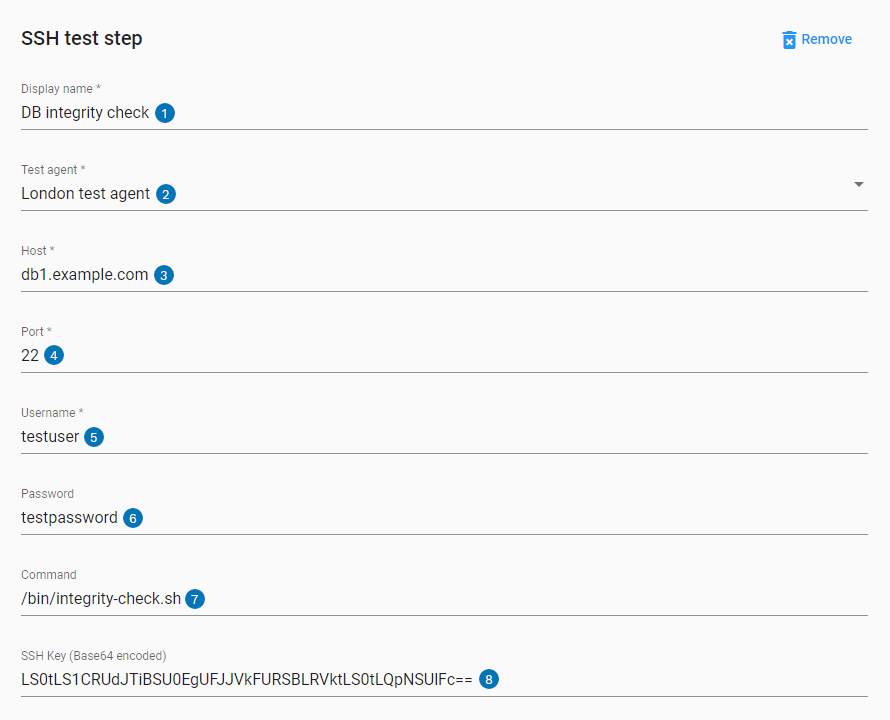Click callout badge number 1
890x720 pixels.
[165, 113]
